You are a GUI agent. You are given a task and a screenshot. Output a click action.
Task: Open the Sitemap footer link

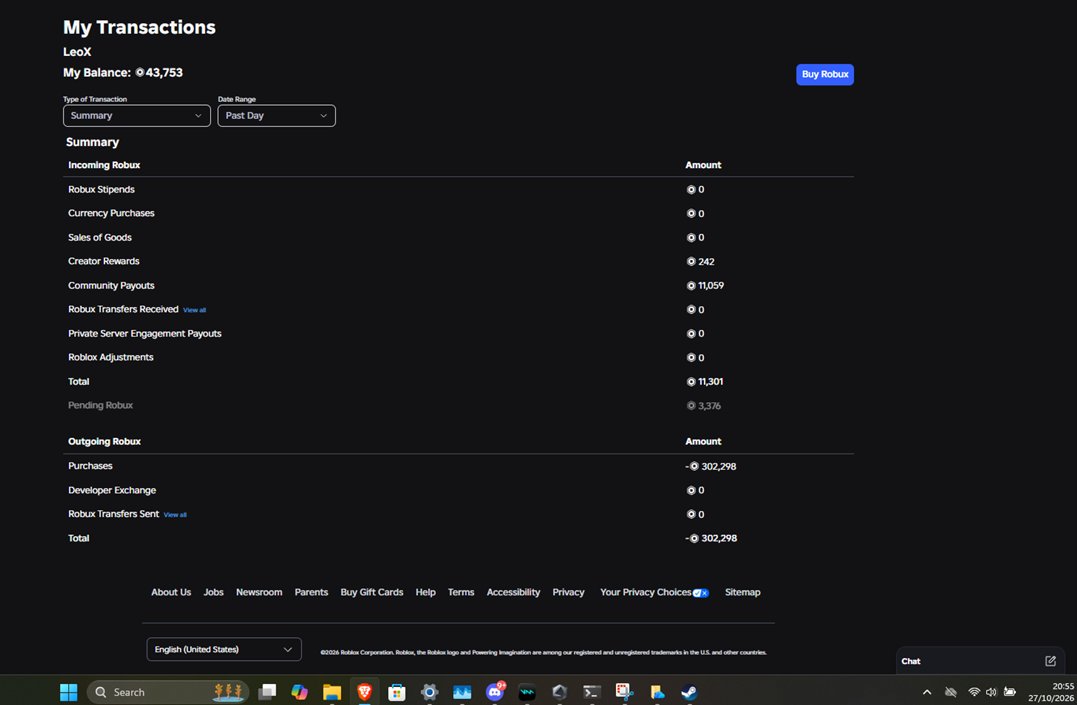[742, 592]
